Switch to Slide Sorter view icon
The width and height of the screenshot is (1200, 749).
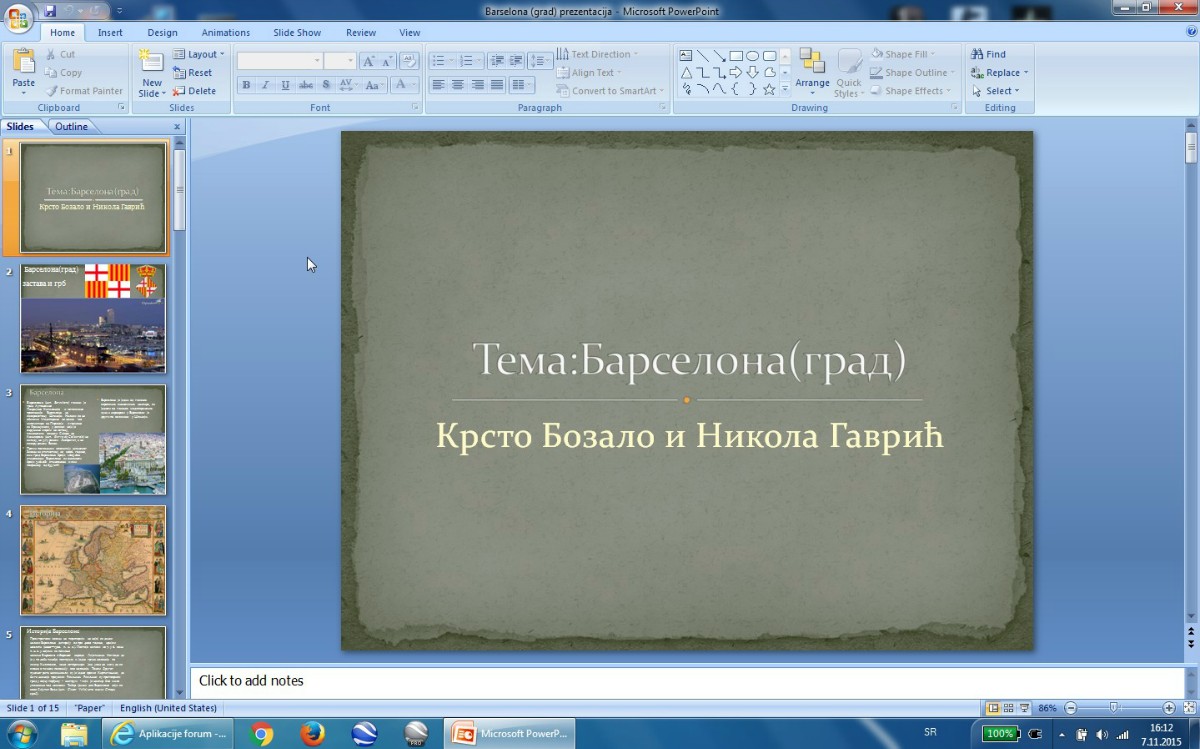[x=1009, y=708]
